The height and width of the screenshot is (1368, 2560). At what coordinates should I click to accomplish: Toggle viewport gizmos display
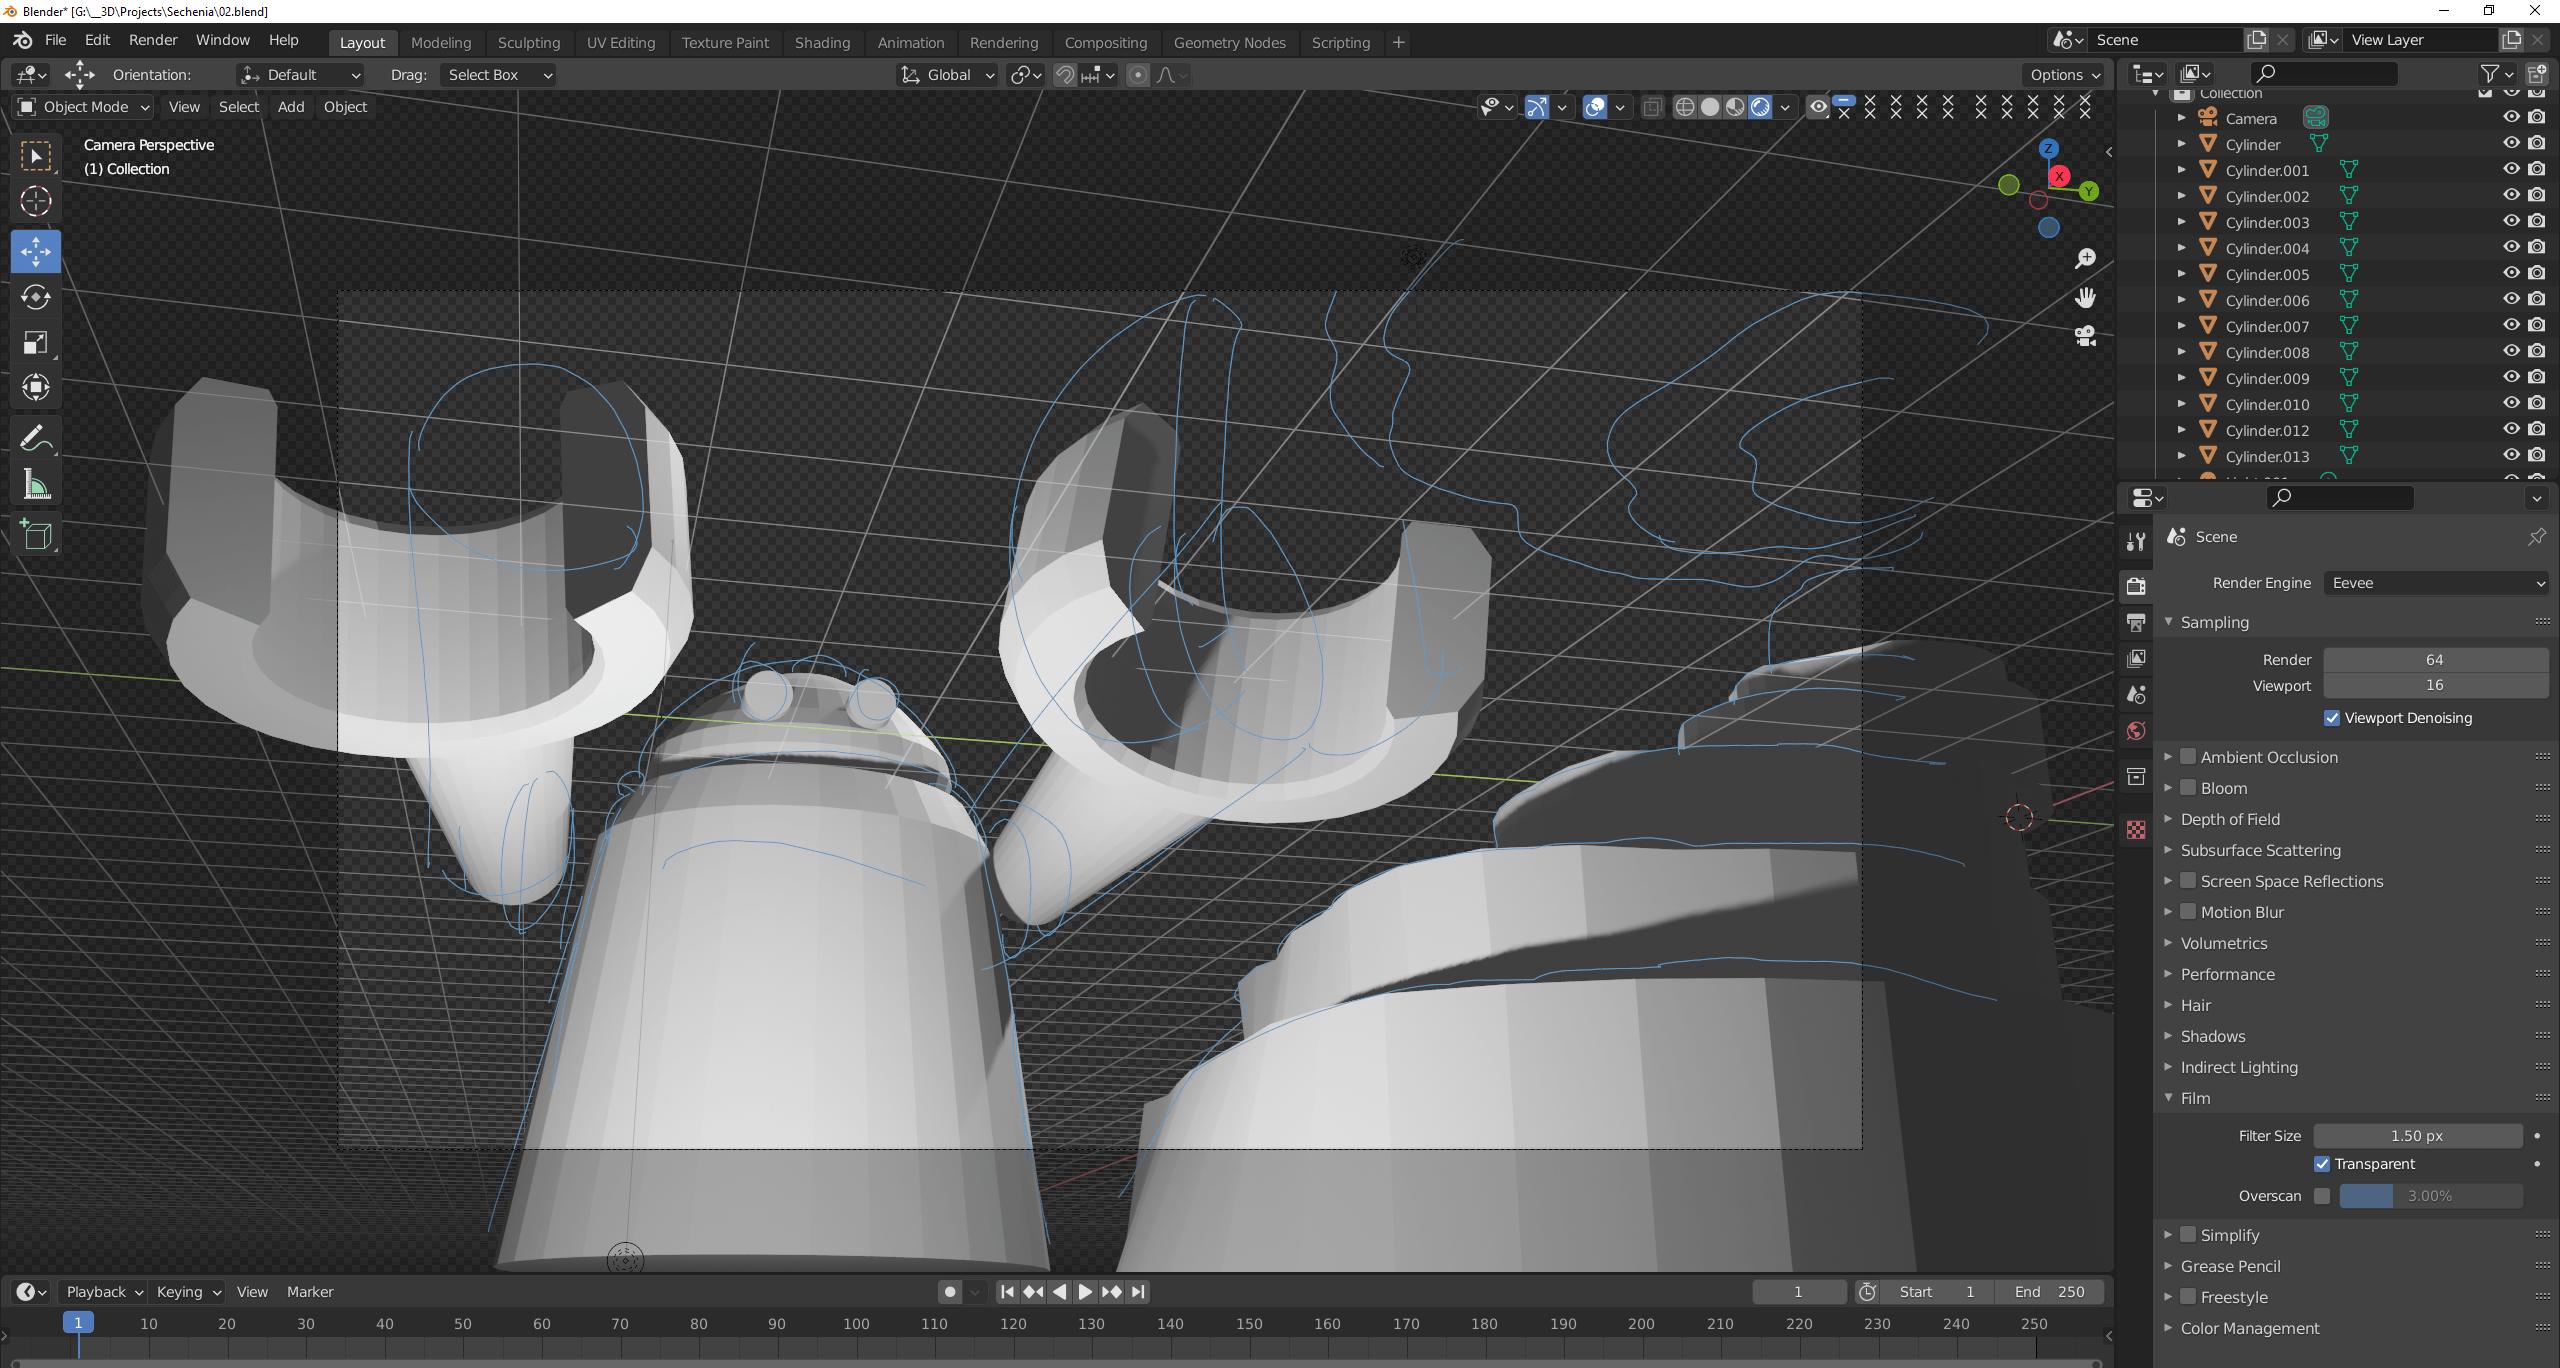click(x=1537, y=107)
